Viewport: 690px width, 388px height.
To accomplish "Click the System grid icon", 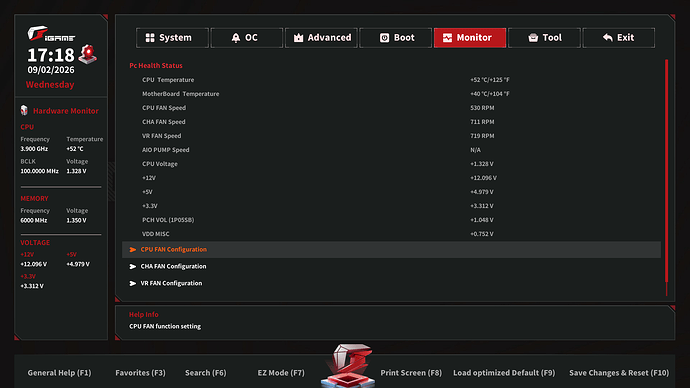I will 150,38.
